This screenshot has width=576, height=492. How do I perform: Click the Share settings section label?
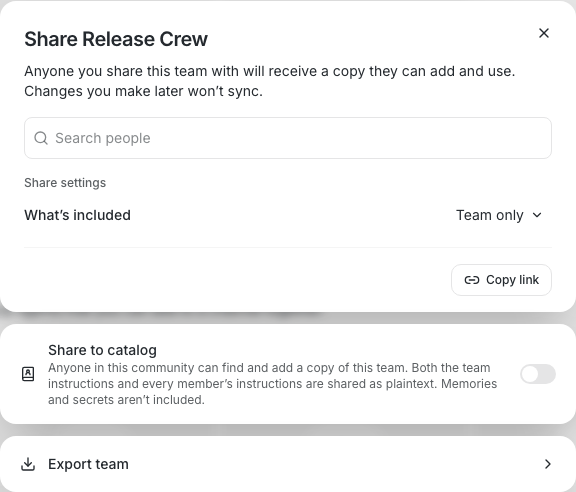coord(65,183)
